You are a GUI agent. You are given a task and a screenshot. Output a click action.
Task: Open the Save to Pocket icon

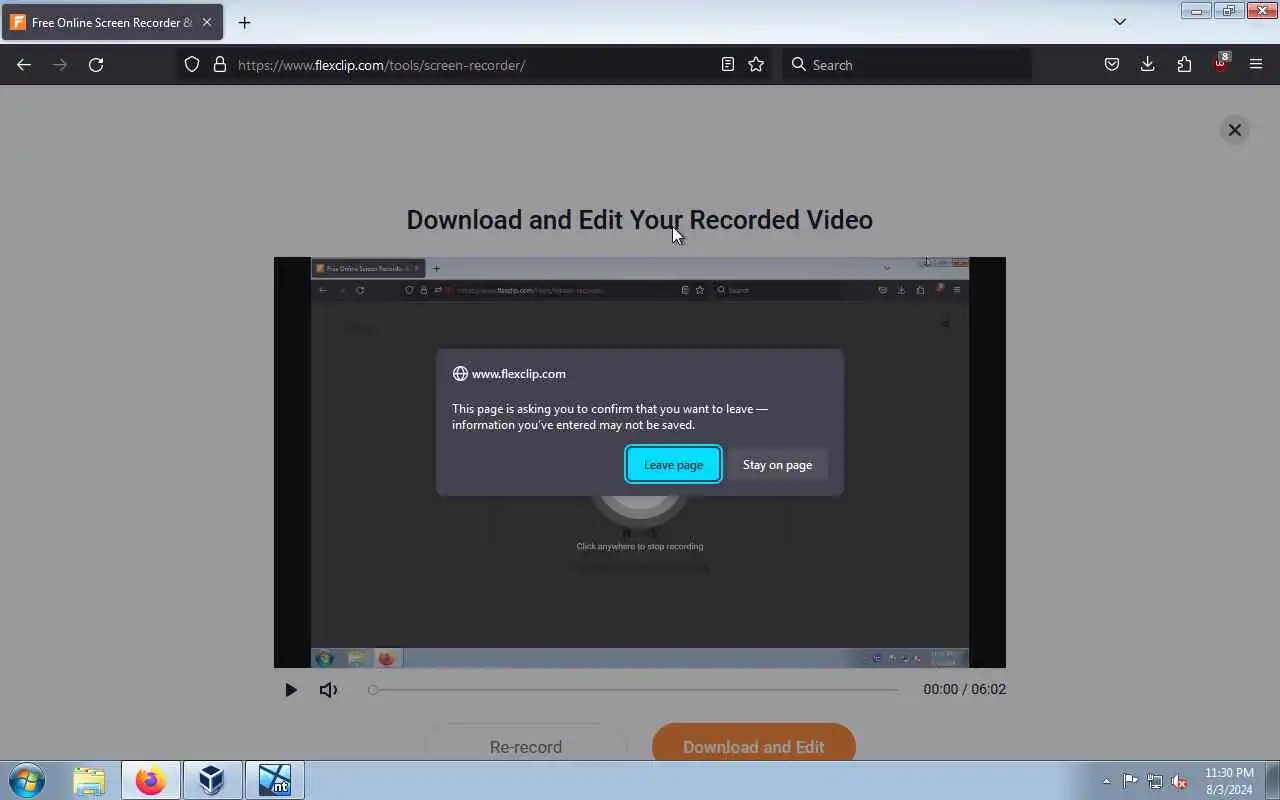point(1112,65)
